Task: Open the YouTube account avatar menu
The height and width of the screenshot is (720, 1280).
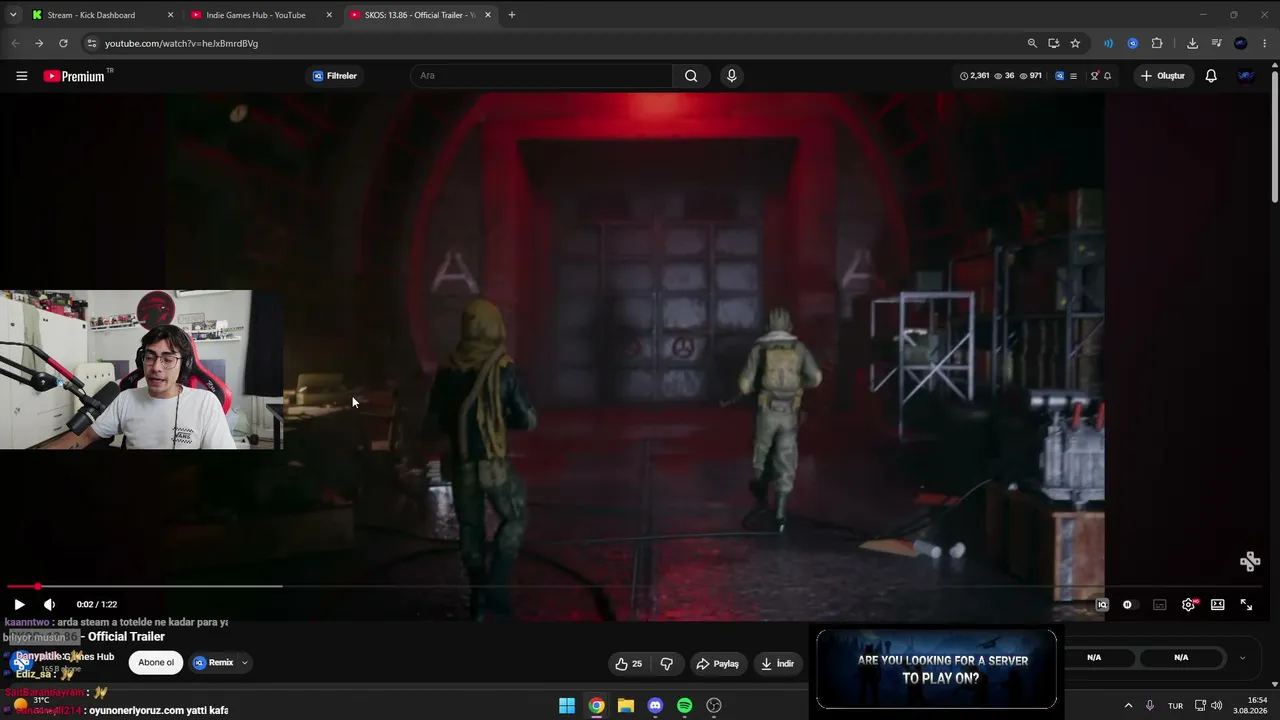Action: (x=1246, y=76)
